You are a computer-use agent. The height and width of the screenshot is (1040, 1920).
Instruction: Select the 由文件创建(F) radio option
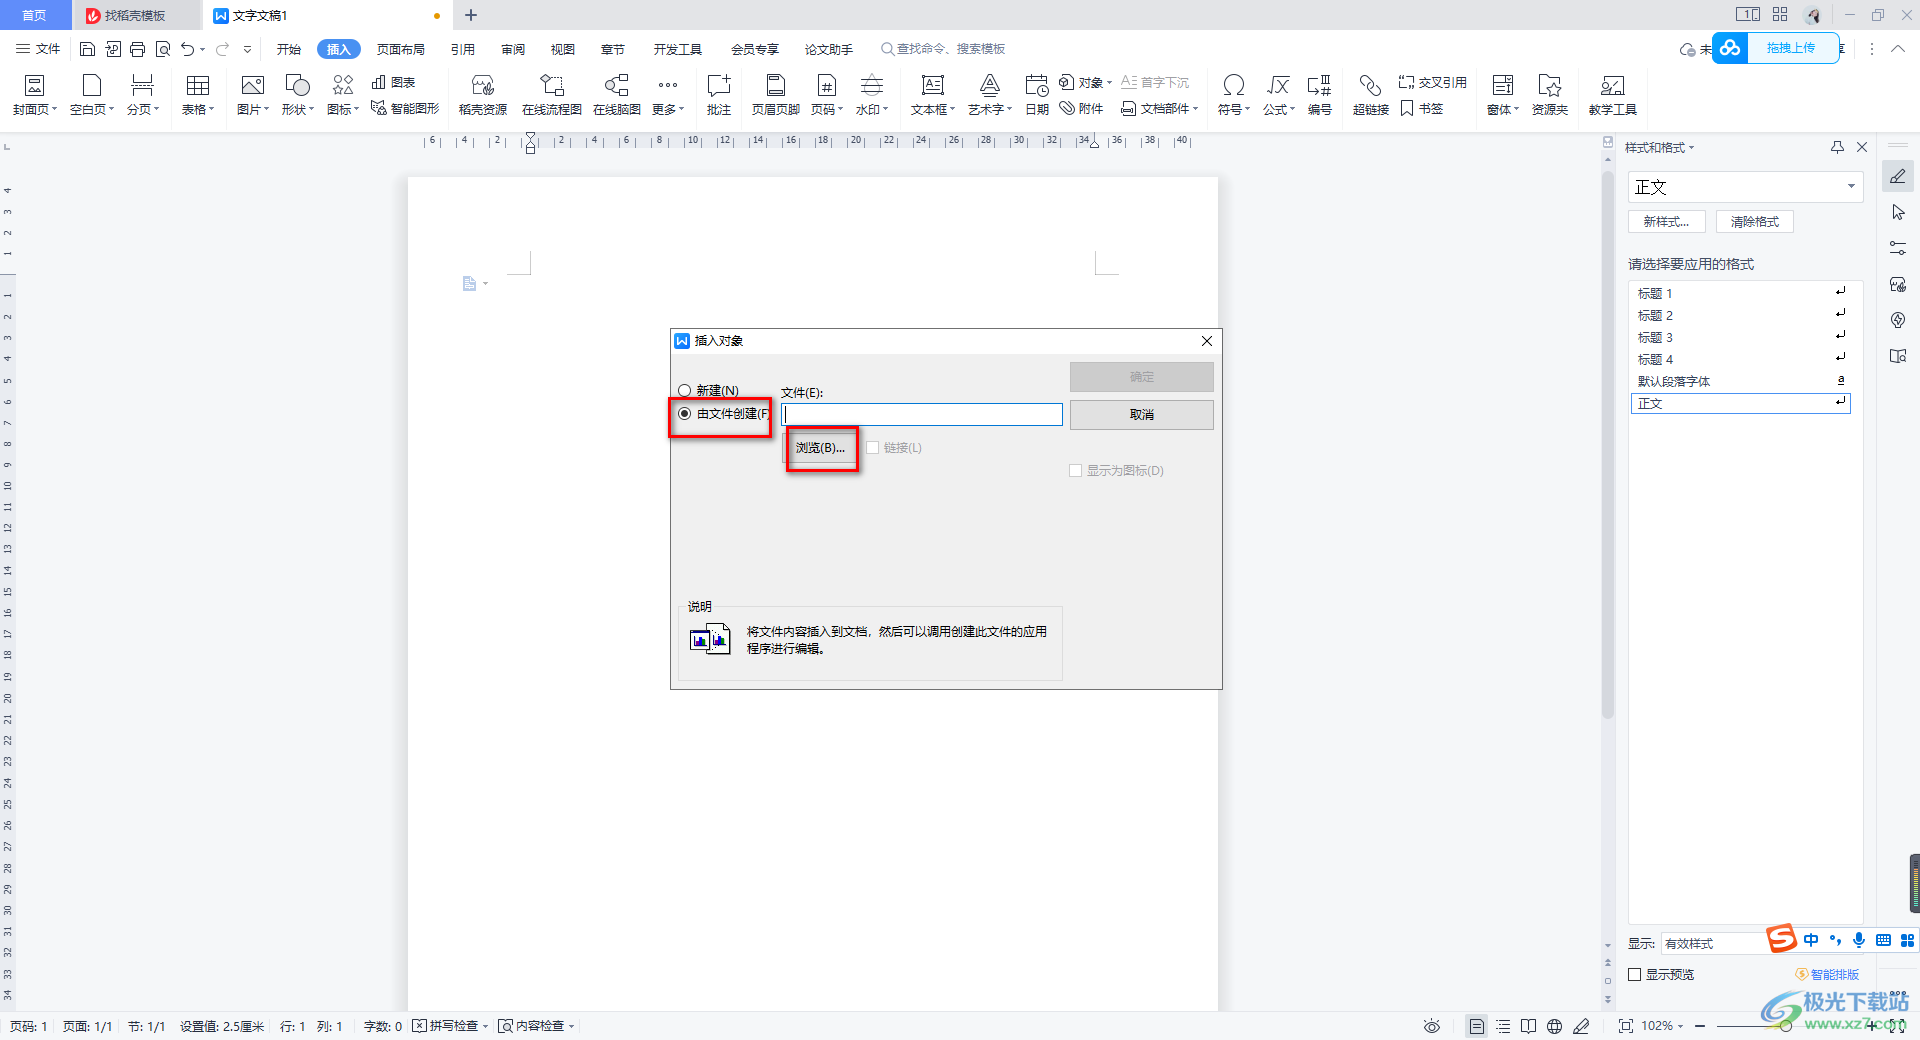point(723,413)
